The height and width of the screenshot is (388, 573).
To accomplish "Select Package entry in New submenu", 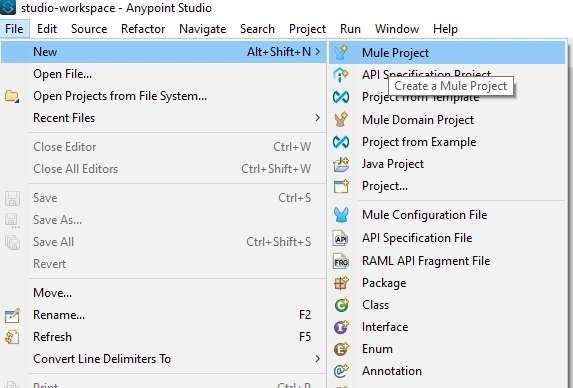I will [447, 283].
